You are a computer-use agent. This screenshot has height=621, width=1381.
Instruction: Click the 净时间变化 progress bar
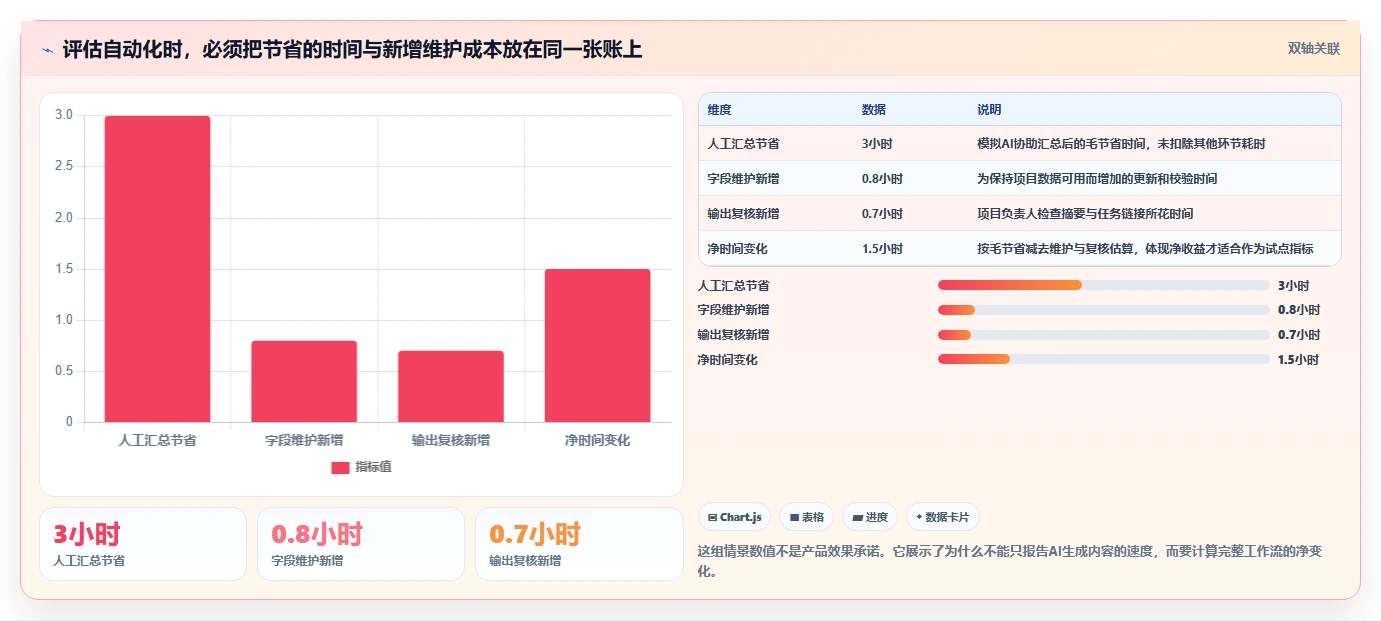(1104, 360)
